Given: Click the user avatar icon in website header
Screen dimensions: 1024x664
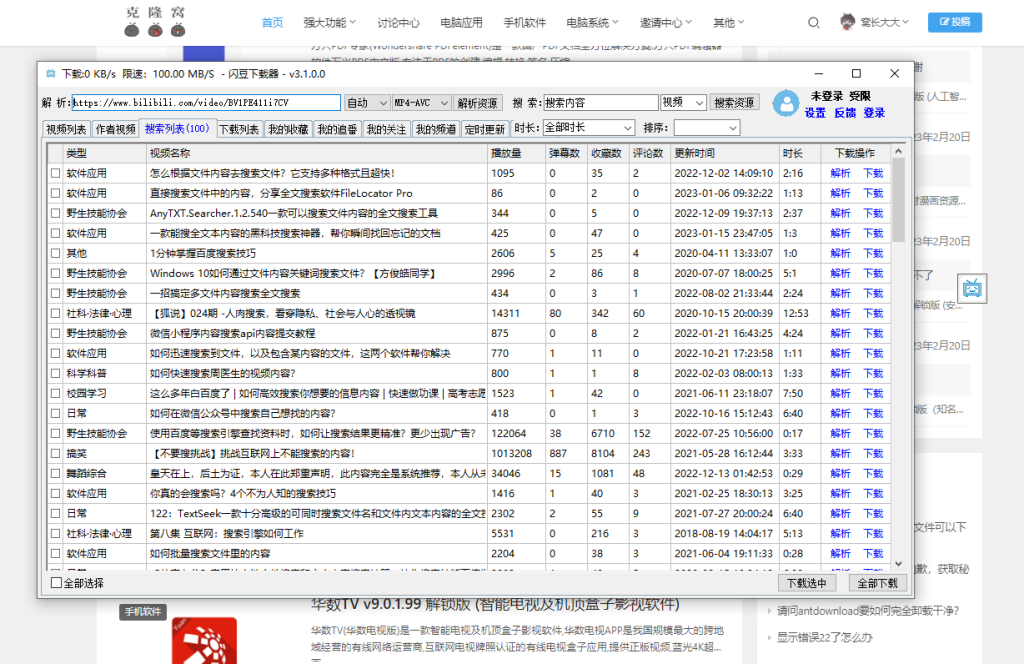Looking at the screenshot, I should tap(848, 22).
